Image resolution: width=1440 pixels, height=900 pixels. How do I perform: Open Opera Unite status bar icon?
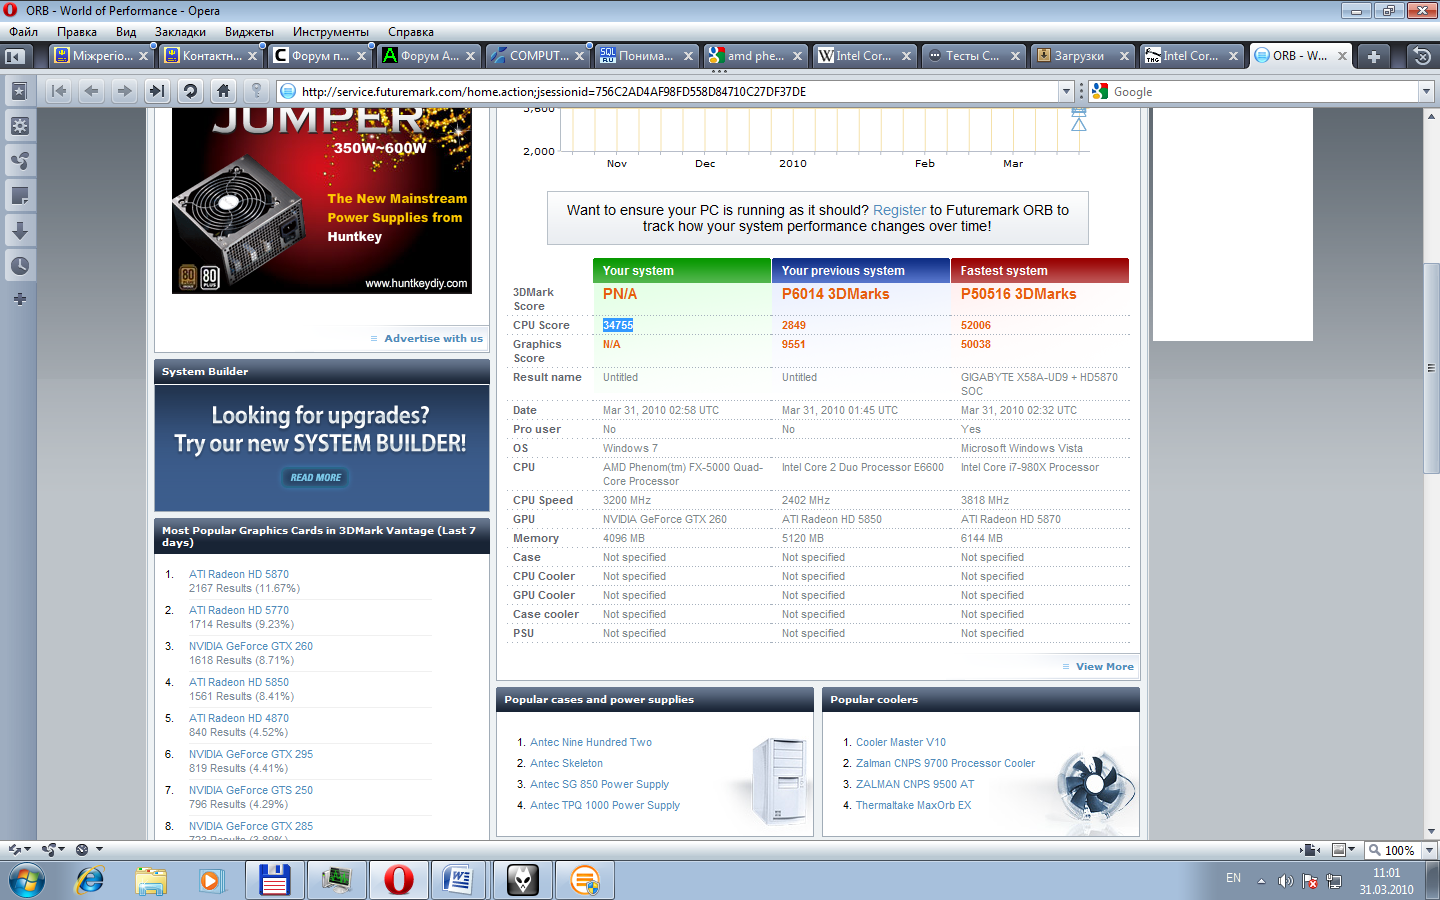pyautogui.click(x=53, y=850)
